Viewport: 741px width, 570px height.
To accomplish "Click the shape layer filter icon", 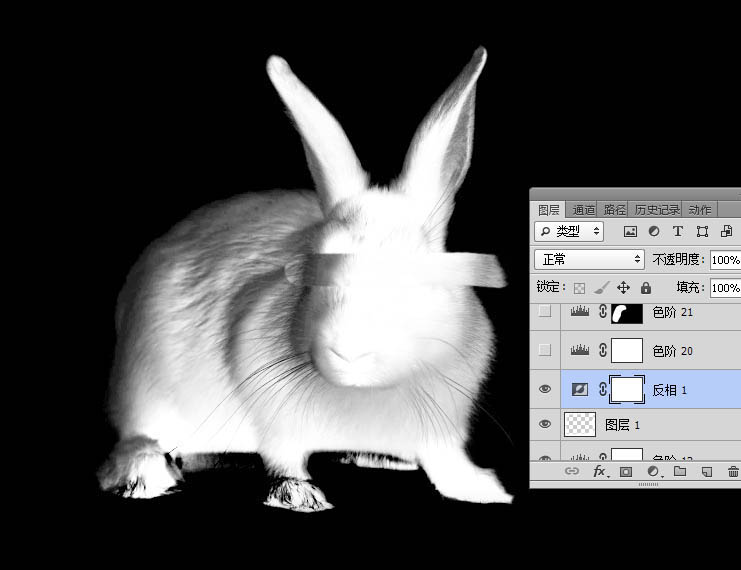I will [x=702, y=231].
